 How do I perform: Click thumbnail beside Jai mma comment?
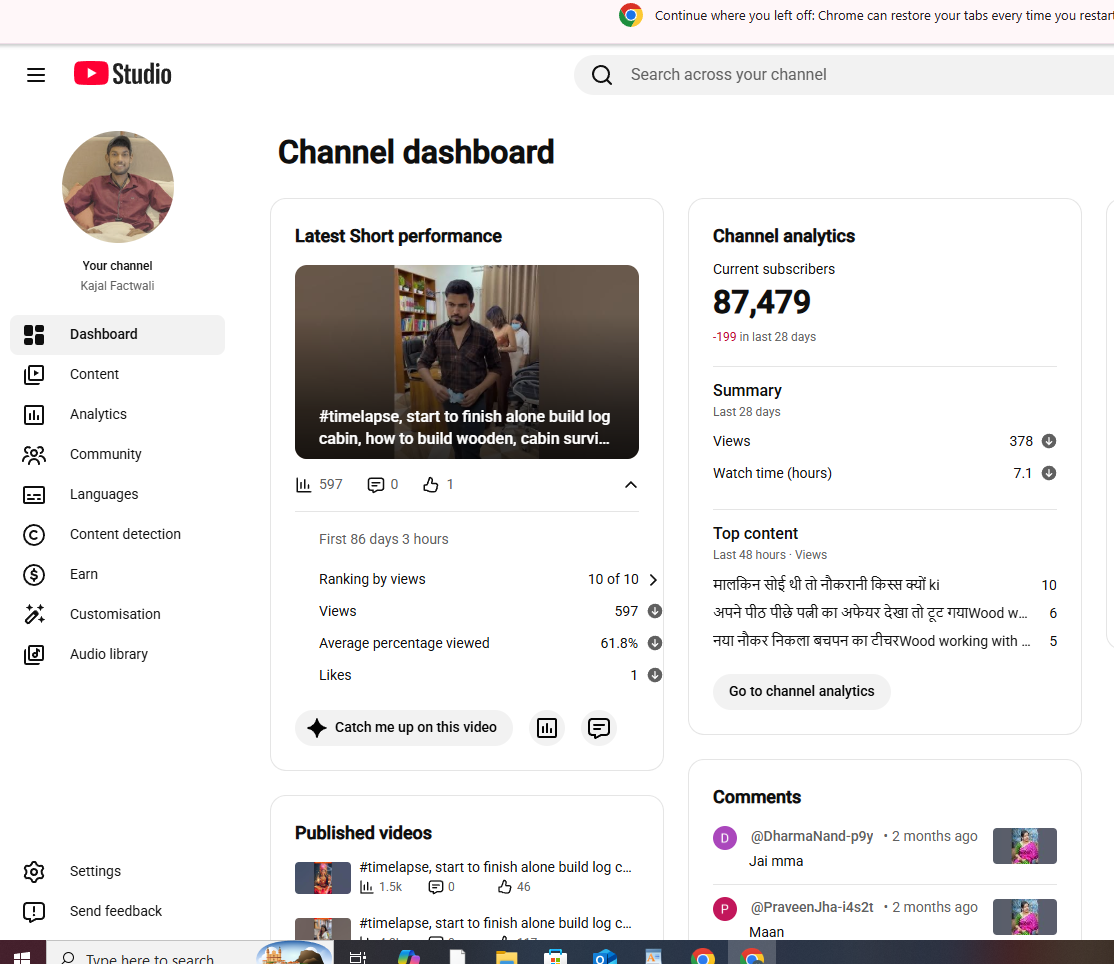(x=1024, y=846)
